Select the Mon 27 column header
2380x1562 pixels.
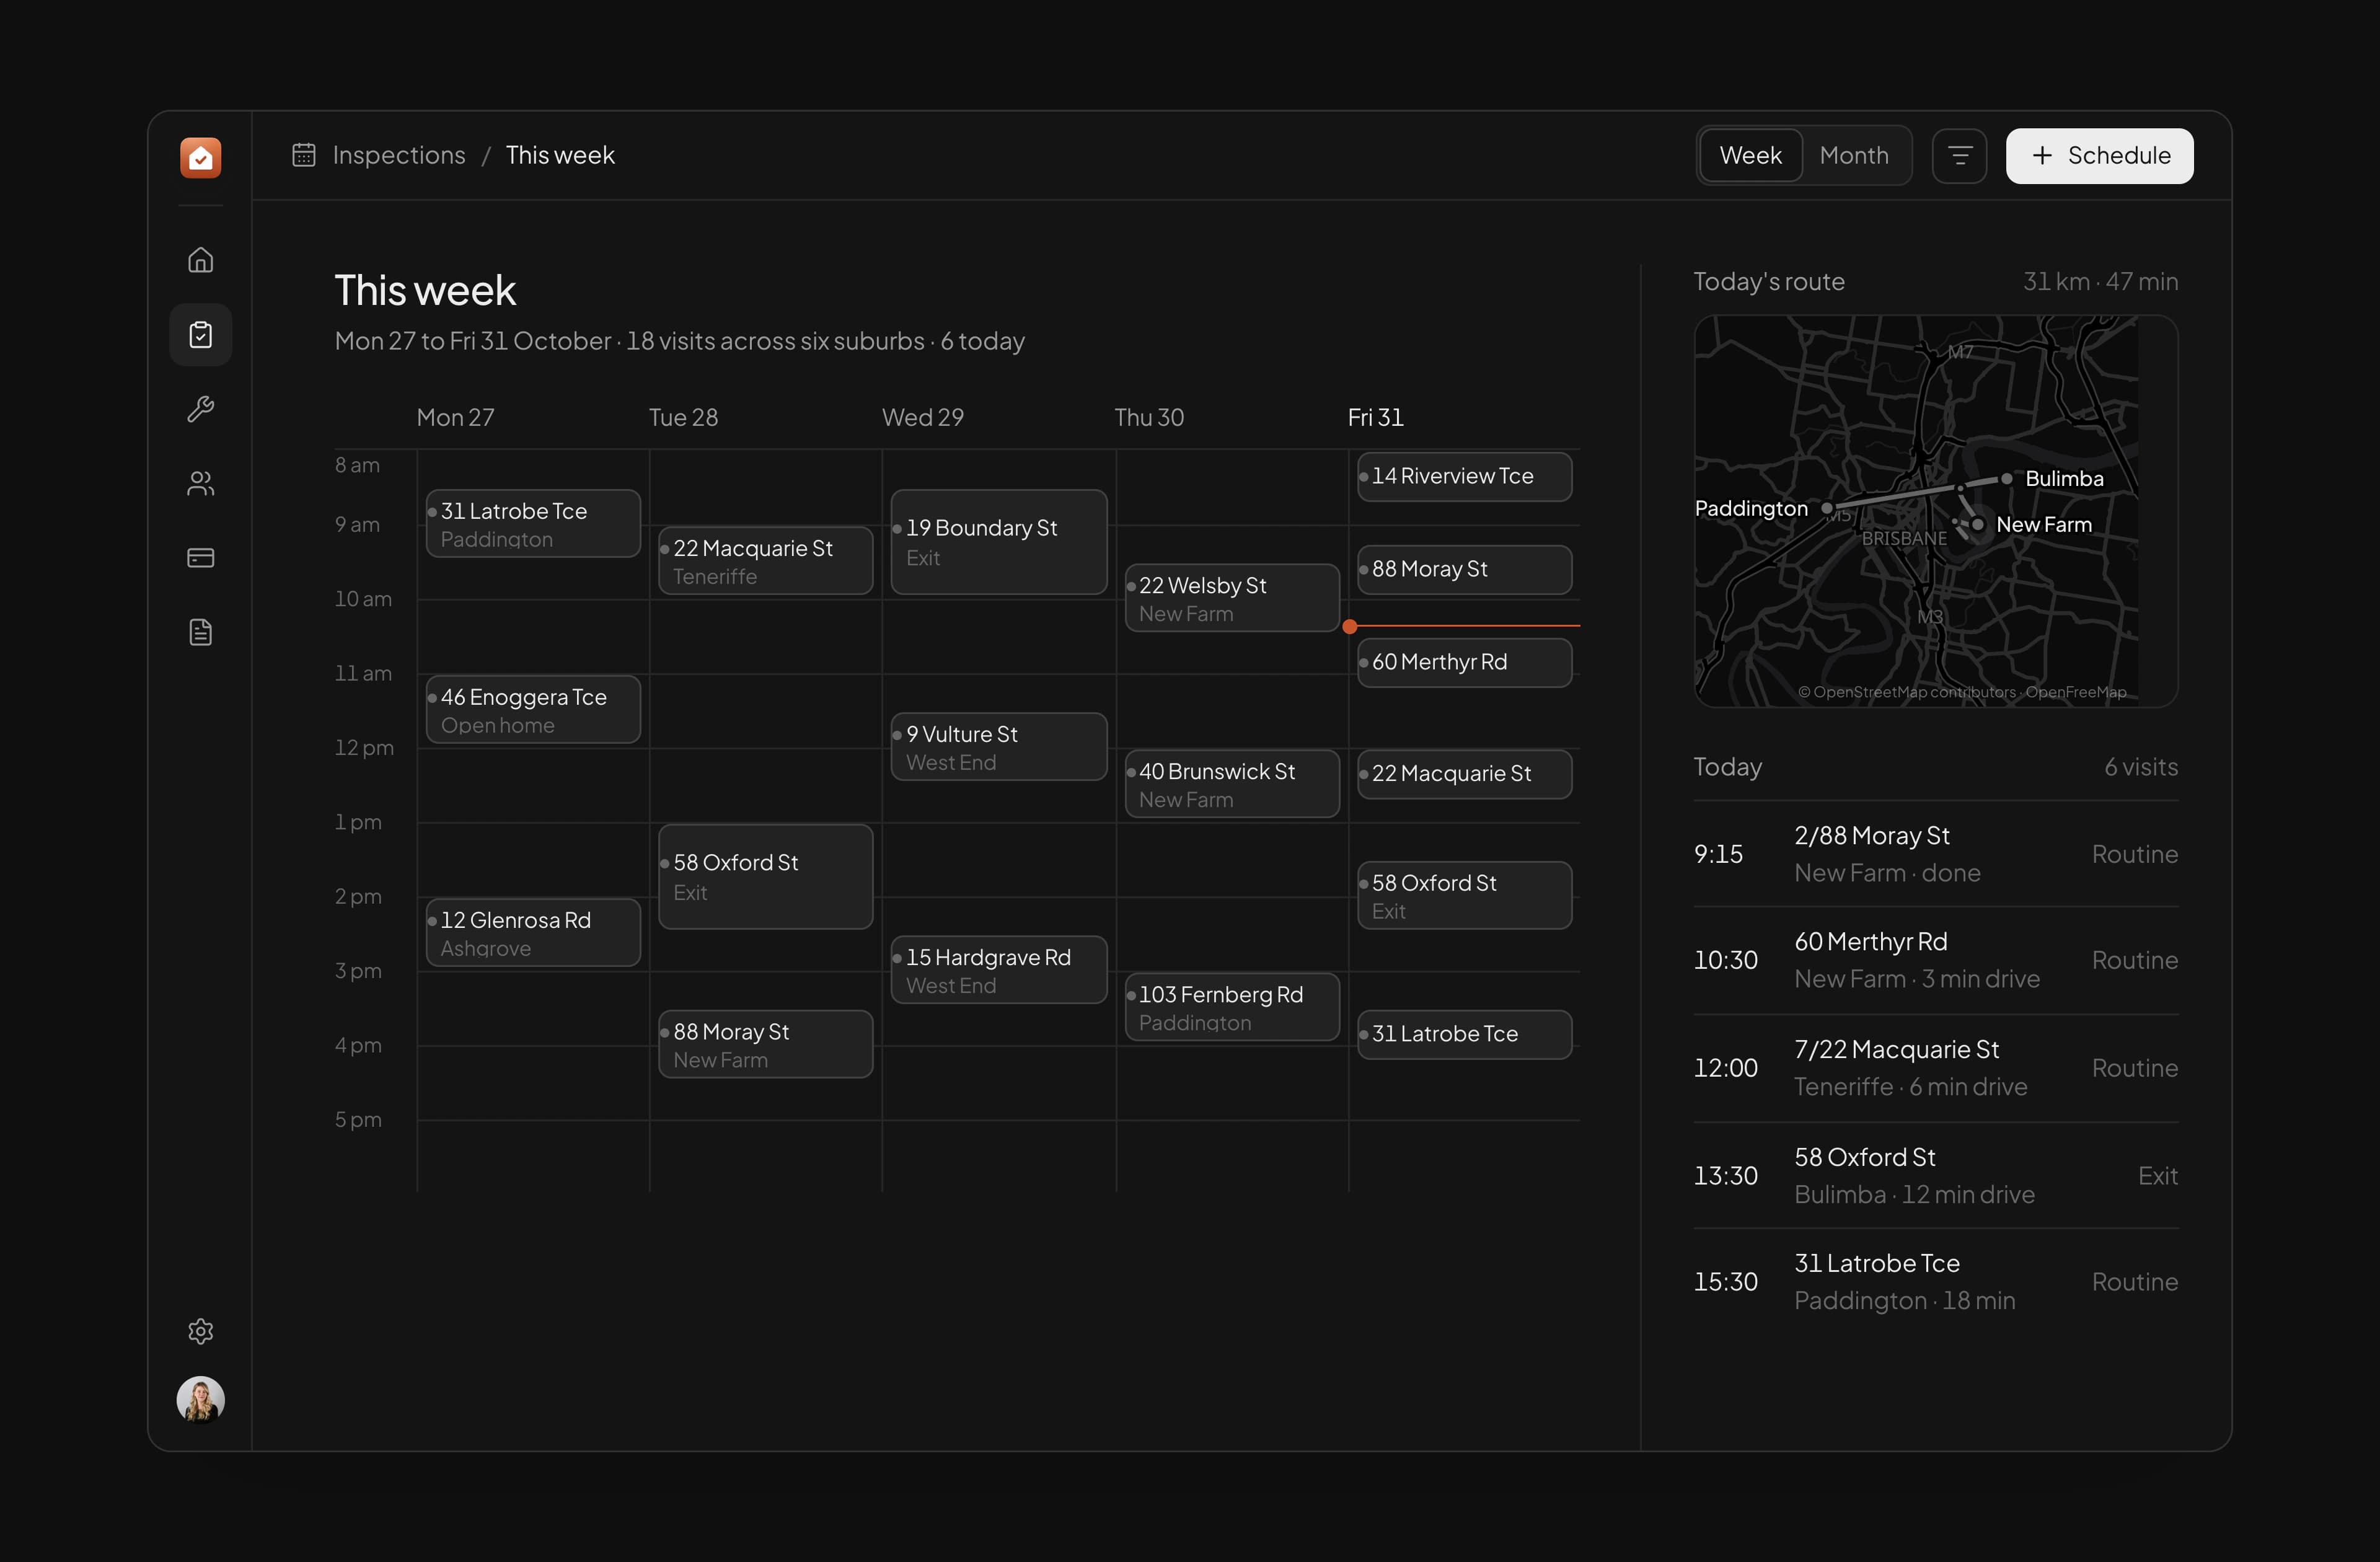pyautogui.click(x=455, y=417)
